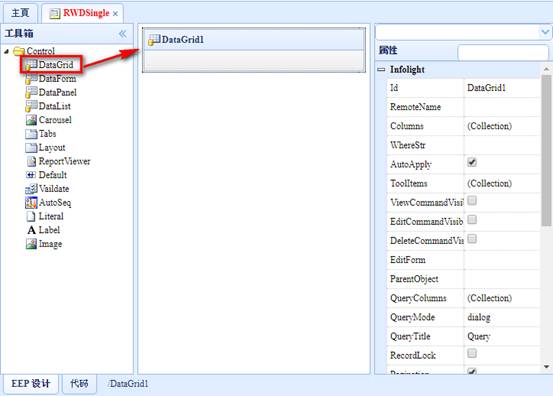Click the QueryTitle value Query
Image resolution: width=553 pixels, height=396 pixels.
click(479, 336)
